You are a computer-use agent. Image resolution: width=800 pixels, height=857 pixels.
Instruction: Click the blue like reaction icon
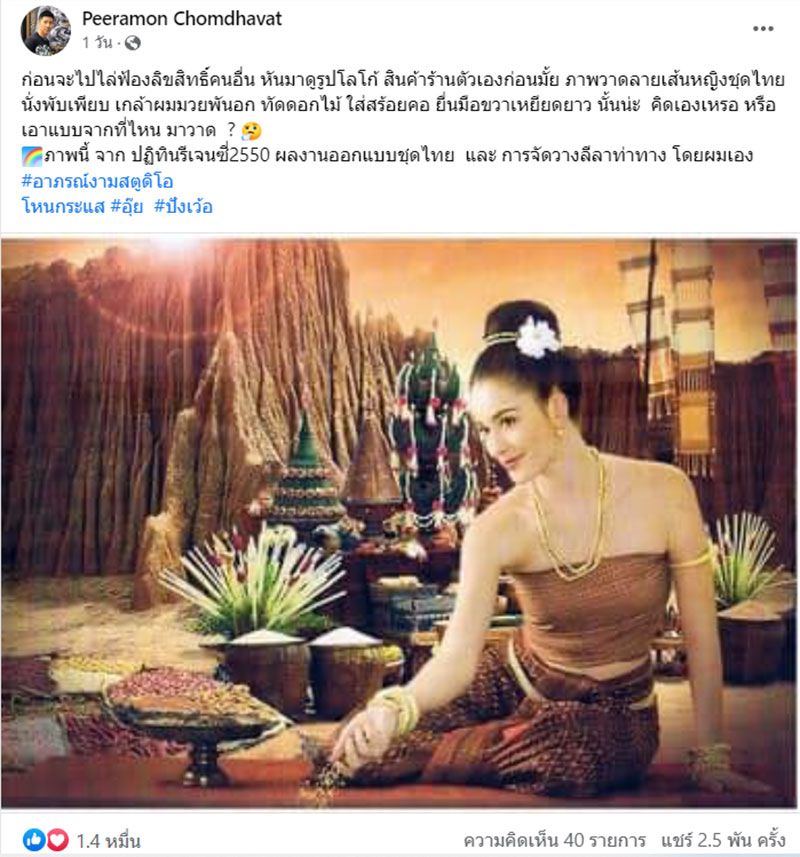pos(34,839)
